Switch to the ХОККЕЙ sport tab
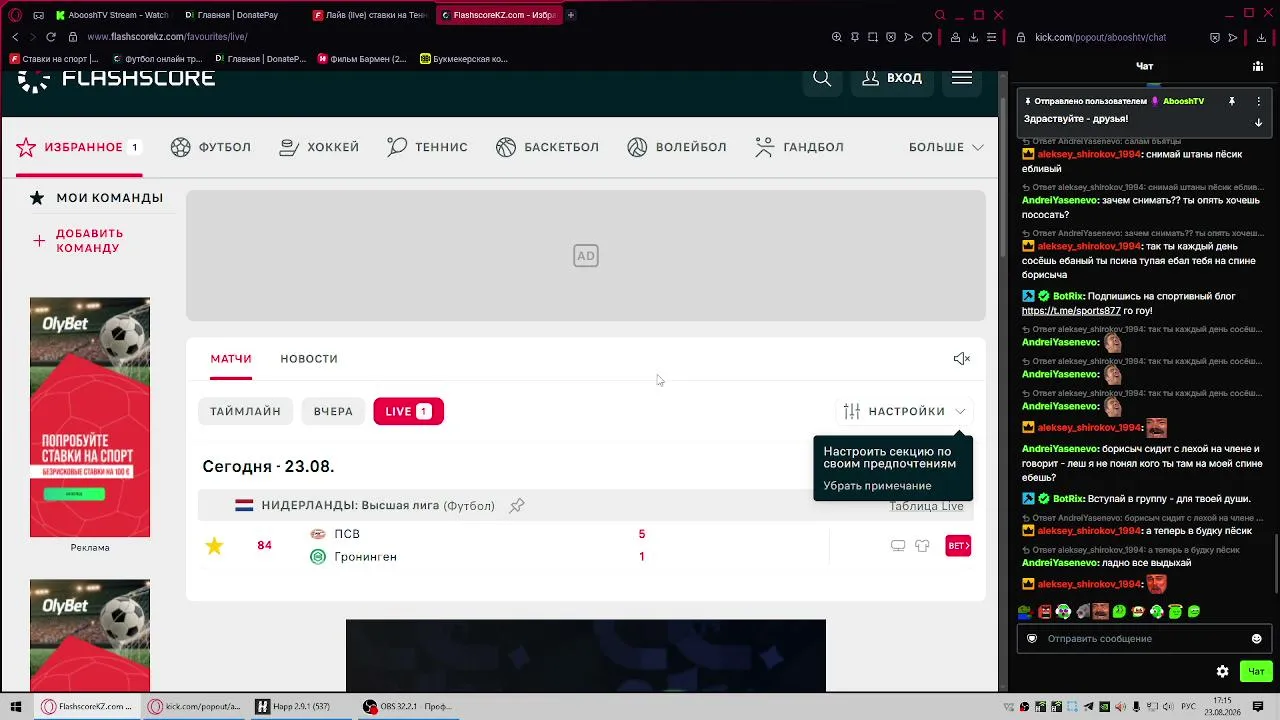1280x720 pixels. 319,147
